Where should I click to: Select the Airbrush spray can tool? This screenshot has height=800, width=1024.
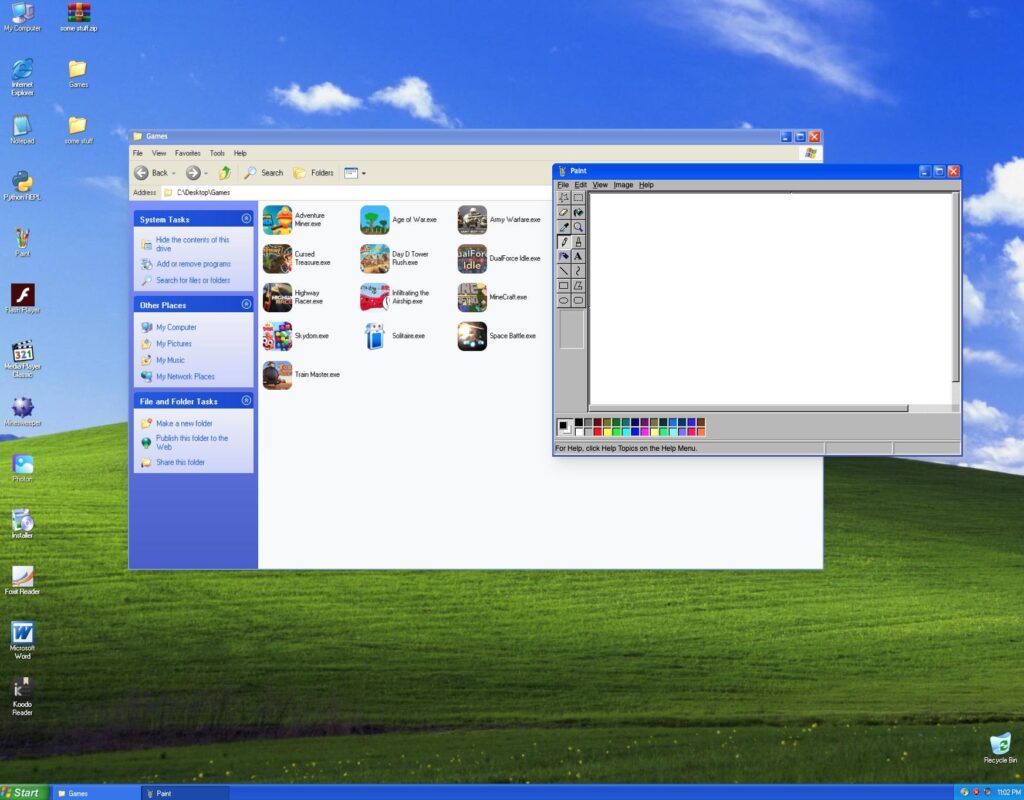(564, 256)
